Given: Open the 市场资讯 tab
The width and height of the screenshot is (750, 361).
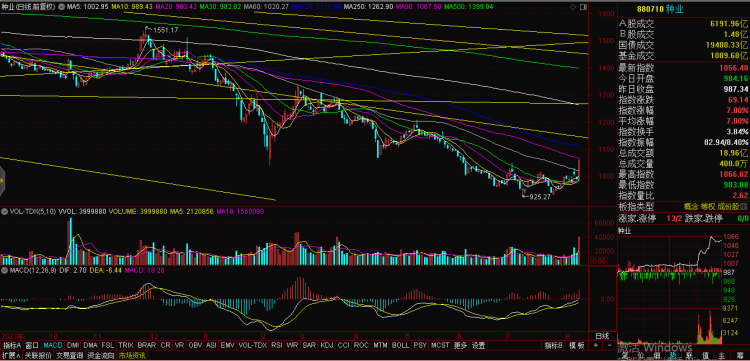Looking at the screenshot, I should 132,355.
